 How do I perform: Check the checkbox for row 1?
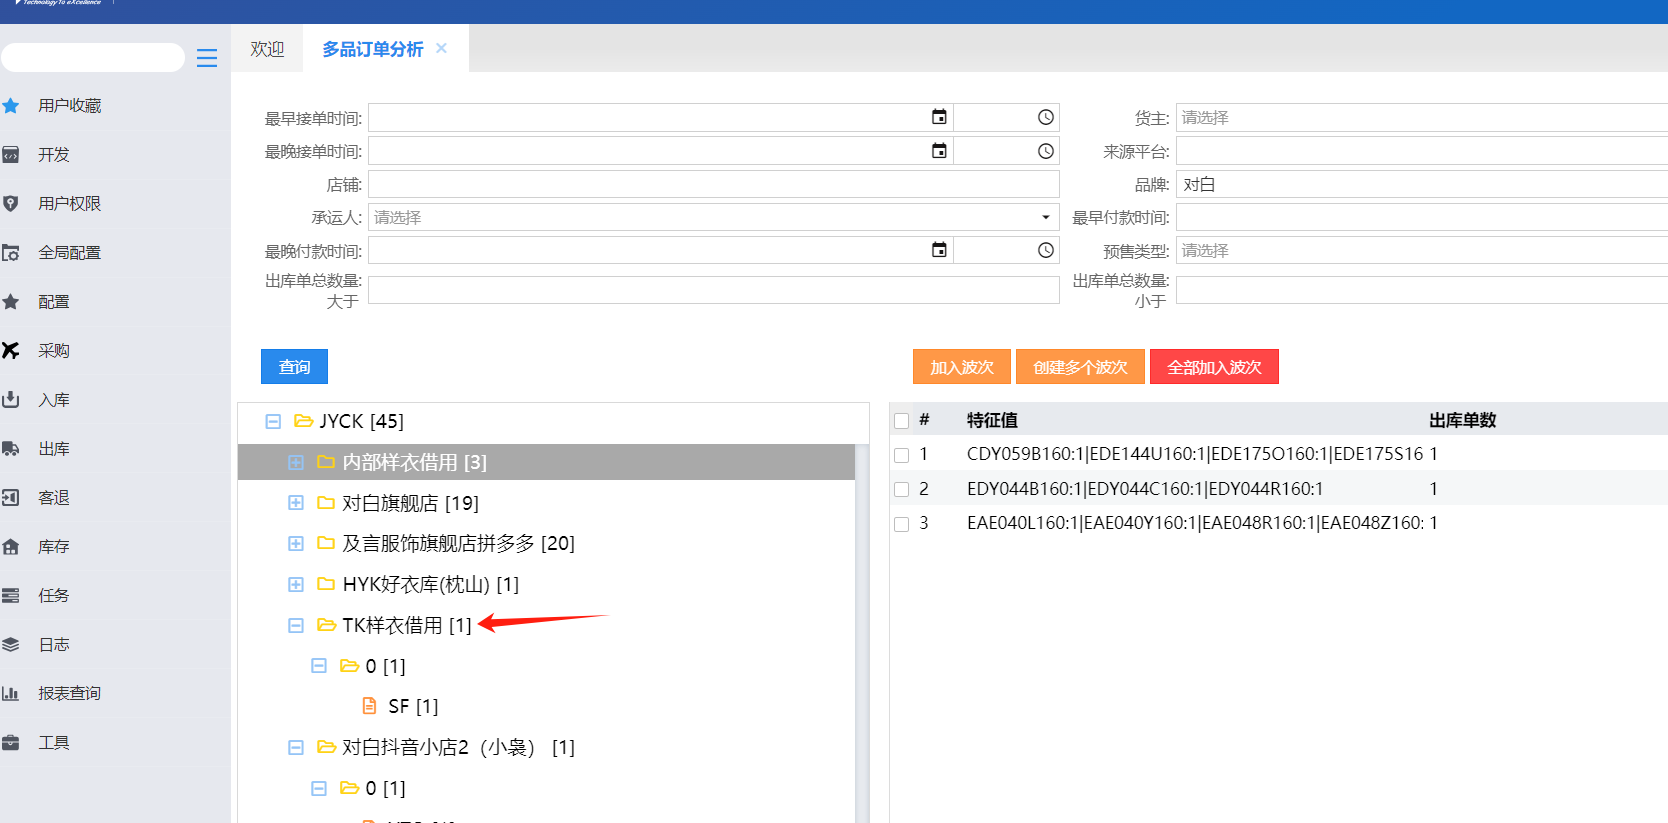click(x=901, y=455)
